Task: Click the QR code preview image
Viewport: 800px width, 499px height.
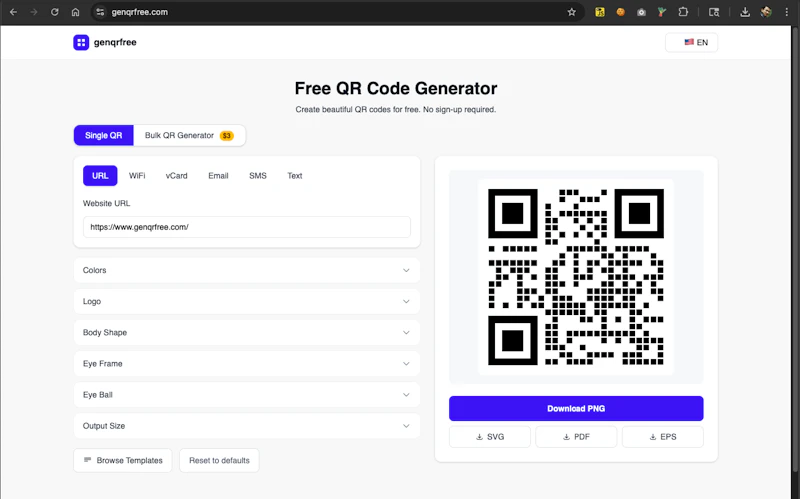Action: 576,277
